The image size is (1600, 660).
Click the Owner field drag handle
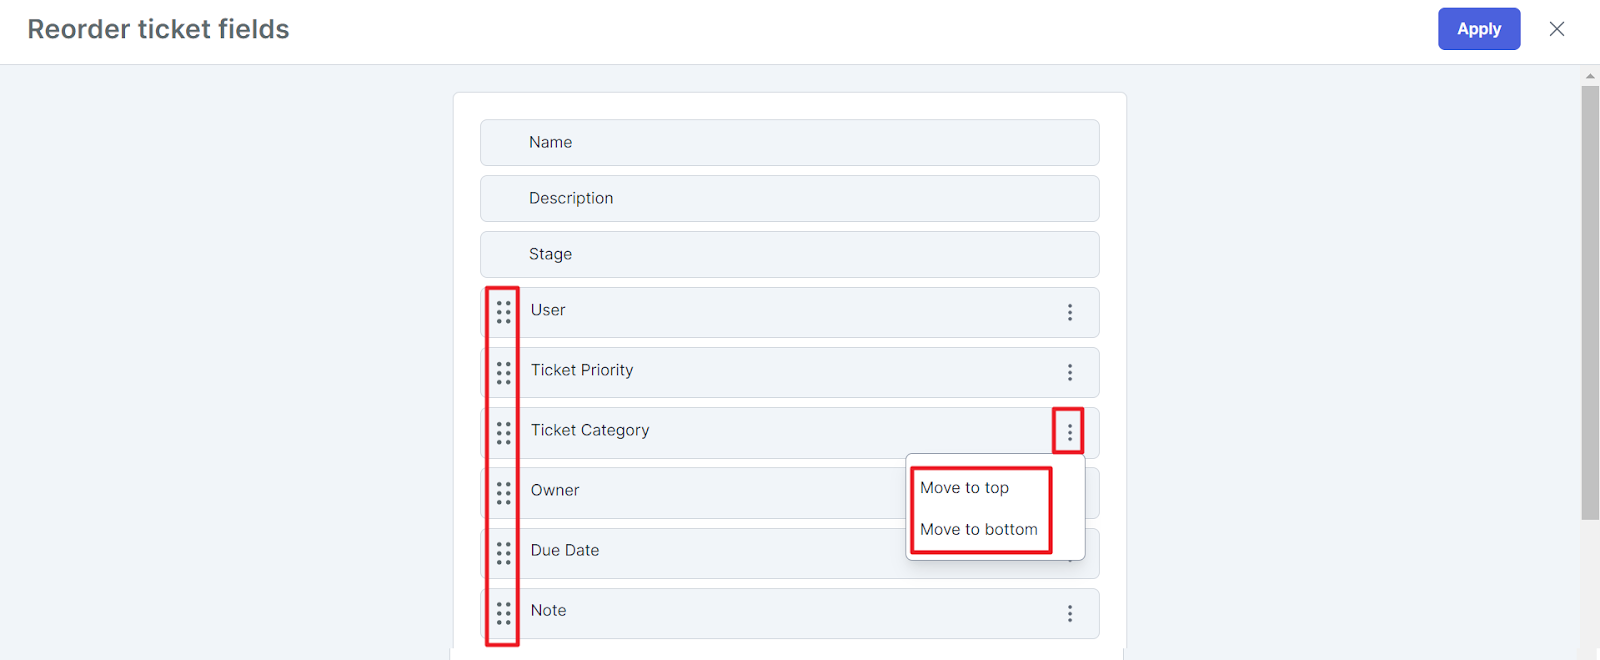pos(503,493)
